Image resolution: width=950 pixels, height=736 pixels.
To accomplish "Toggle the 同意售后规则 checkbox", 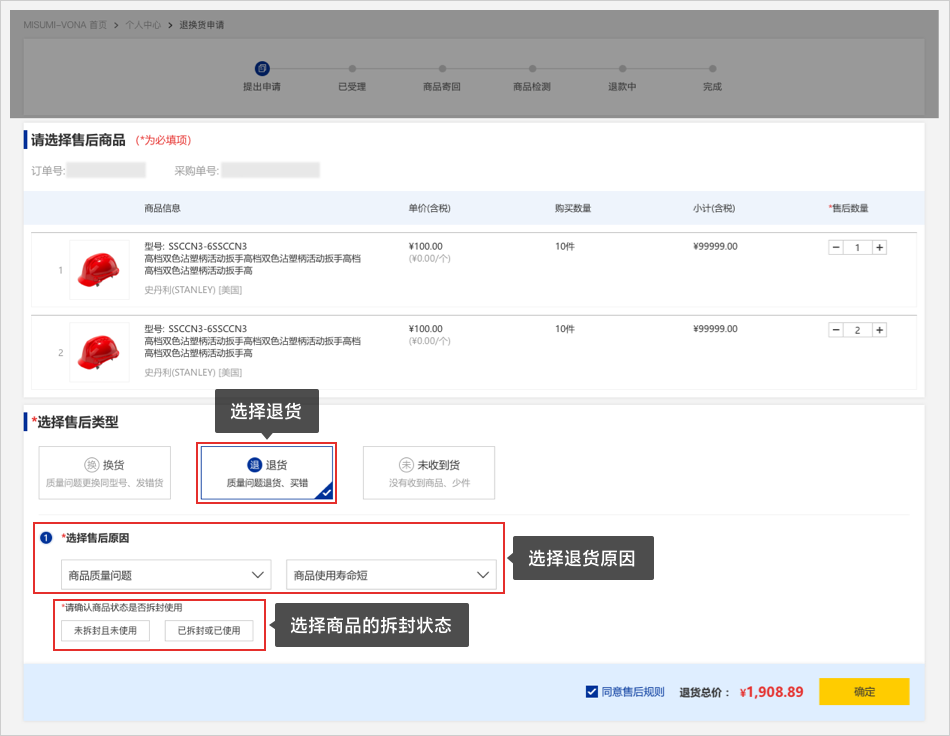I will (x=592, y=691).
